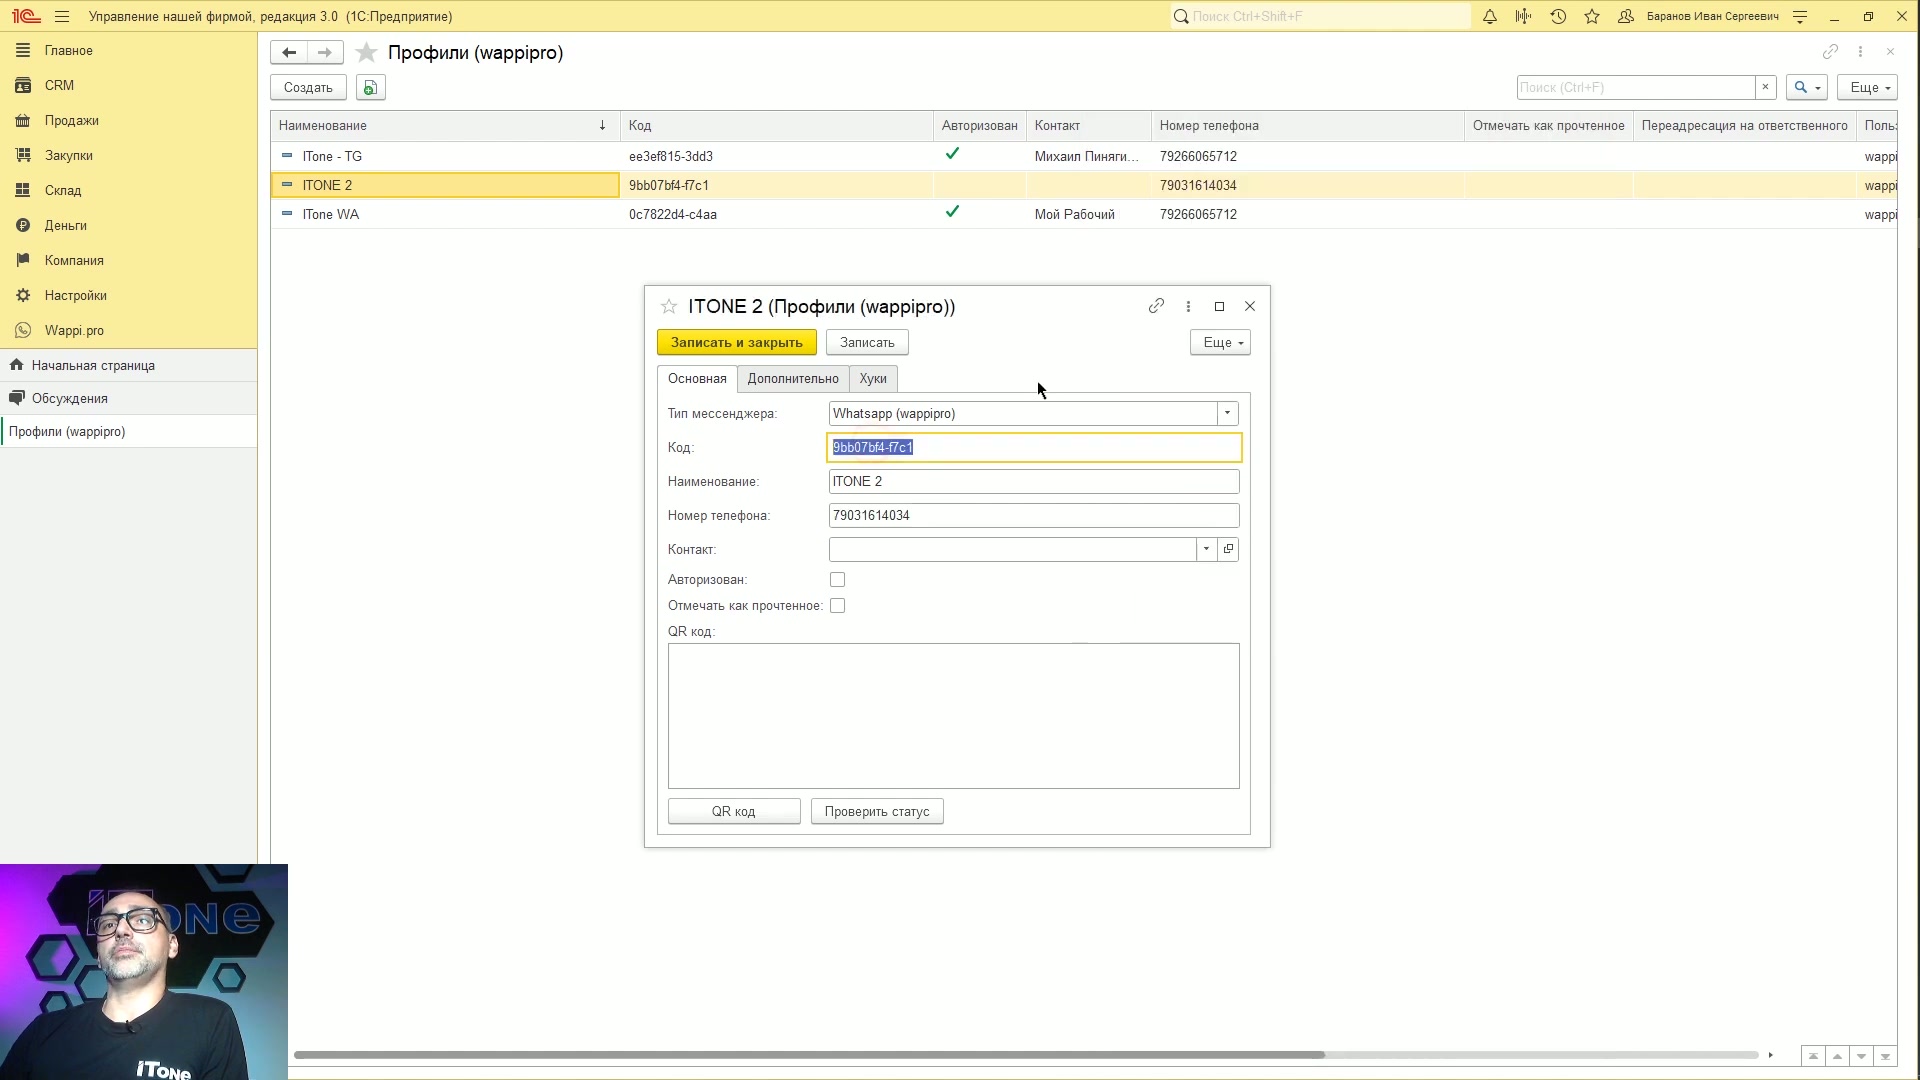Click the horizontal scrollbar at bottom

(809, 1055)
